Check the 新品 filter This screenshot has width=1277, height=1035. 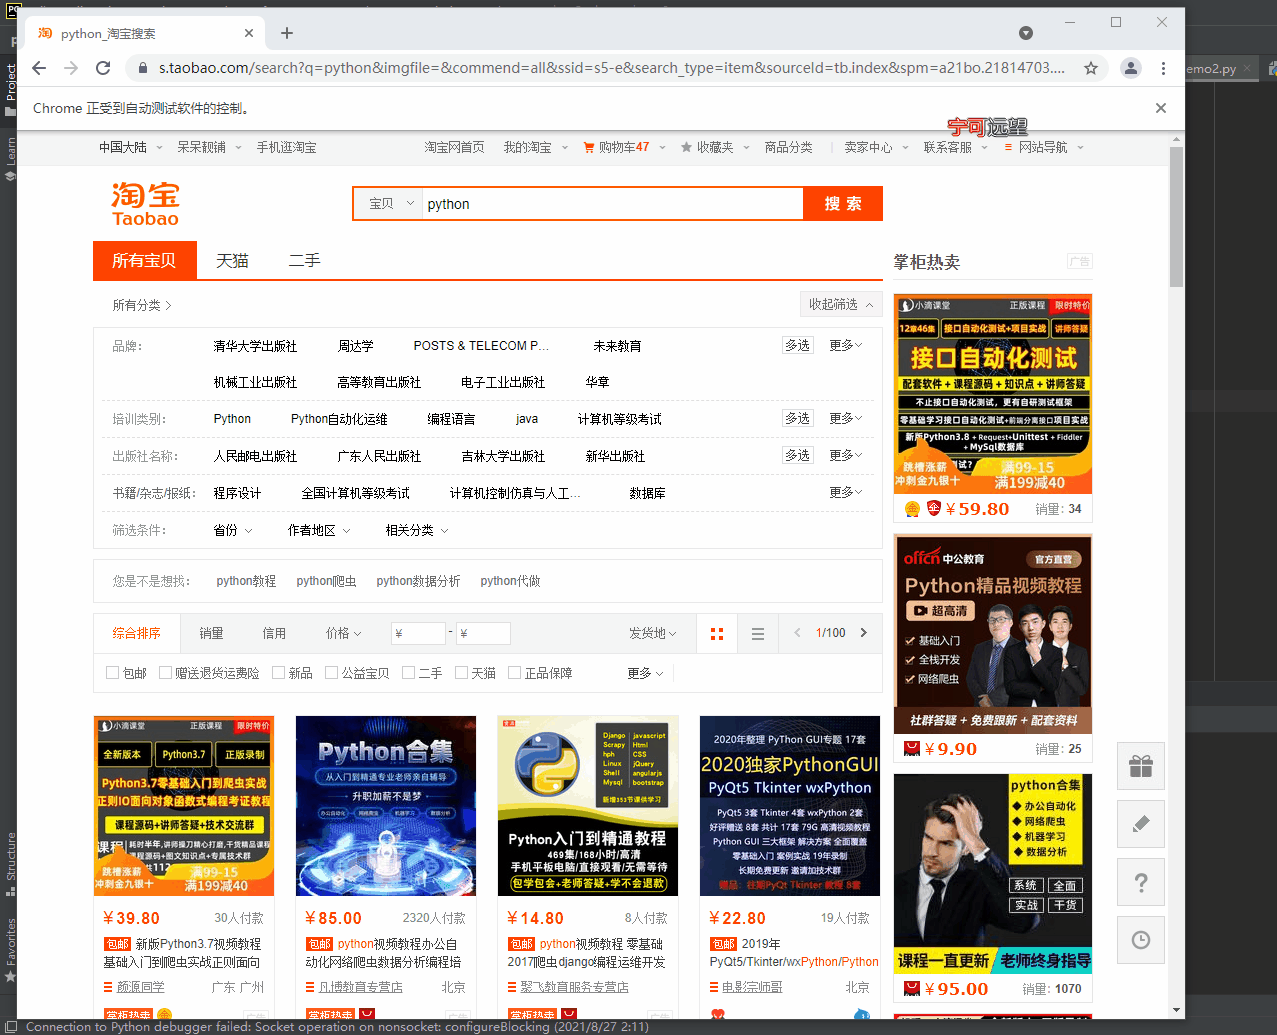pyautogui.click(x=278, y=673)
